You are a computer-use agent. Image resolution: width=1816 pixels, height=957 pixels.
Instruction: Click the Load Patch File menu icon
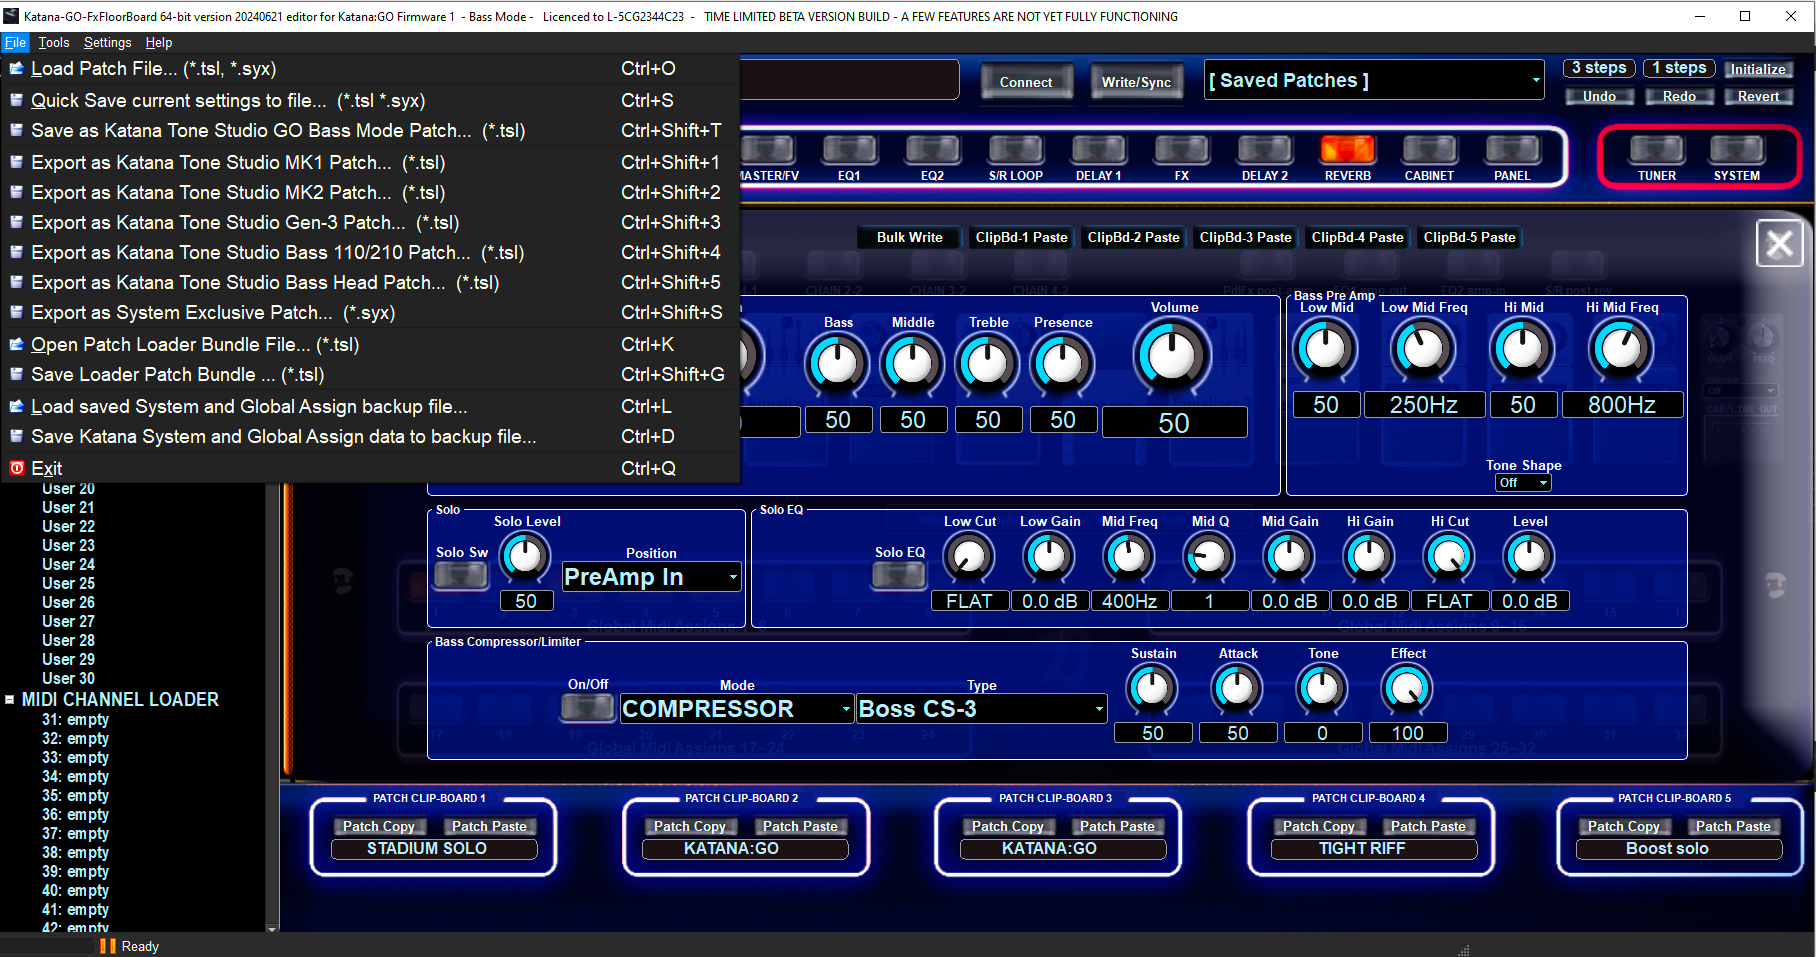[x=17, y=68]
